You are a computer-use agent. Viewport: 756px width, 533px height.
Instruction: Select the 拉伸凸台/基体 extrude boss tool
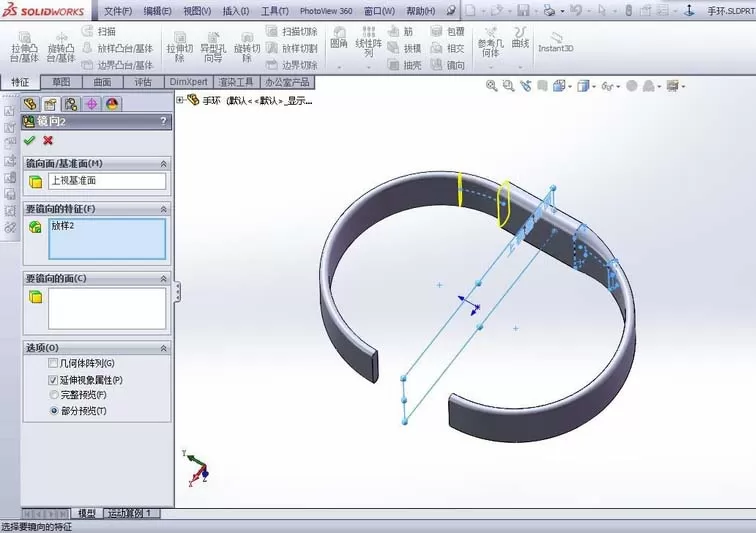[x=24, y=47]
